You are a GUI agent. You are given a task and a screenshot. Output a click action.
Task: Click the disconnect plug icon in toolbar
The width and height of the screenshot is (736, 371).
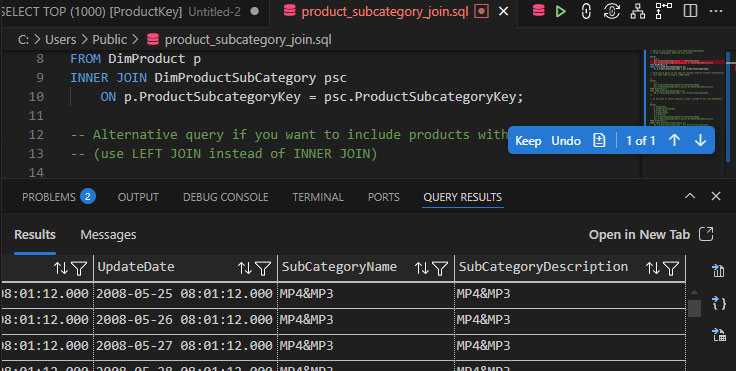[x=586, y=11]
